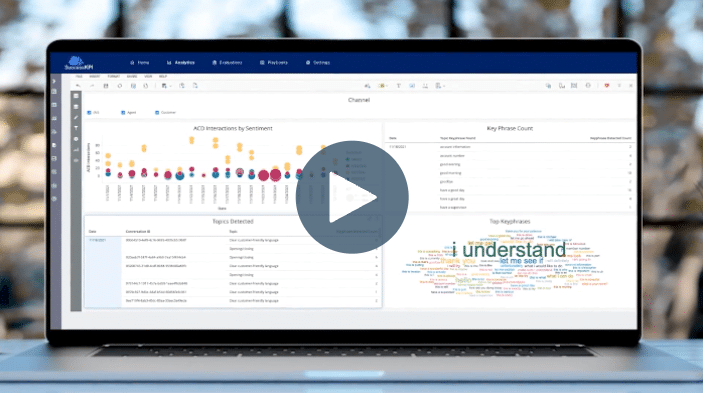
Task: Open the Analytics navigation item
Action: [x=181, y=63]
